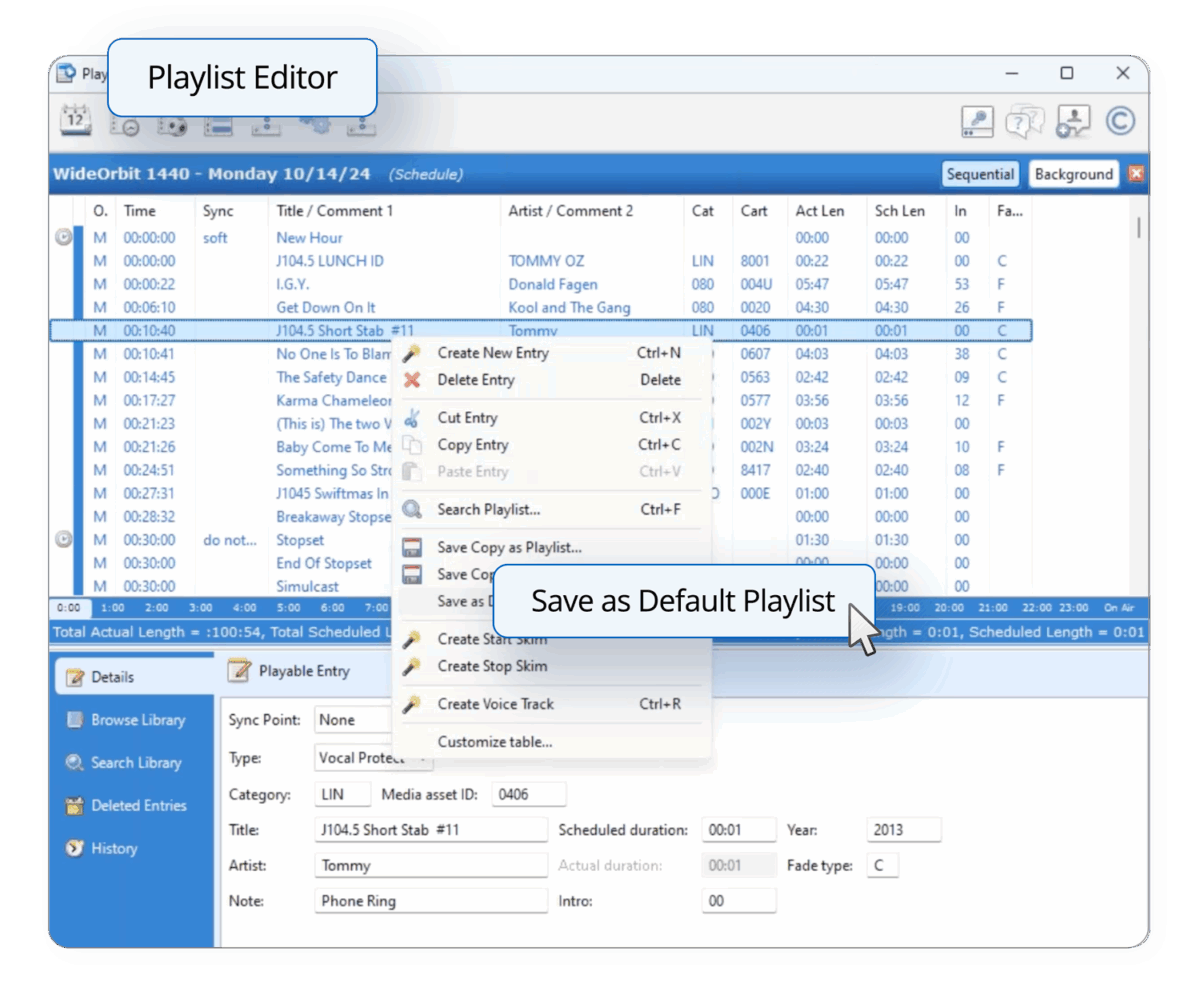Click the copyright symbol icon in toolbar
1200x999 pixels.
click(1121, 121)
